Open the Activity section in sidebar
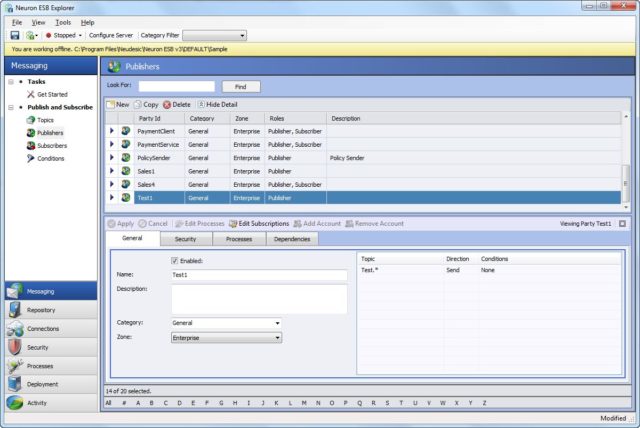Viewport: 640px width, 428px height. click(51, 403)
